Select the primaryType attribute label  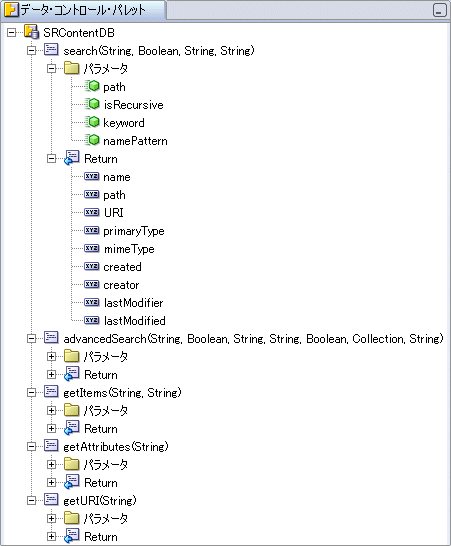coord(134,231)
